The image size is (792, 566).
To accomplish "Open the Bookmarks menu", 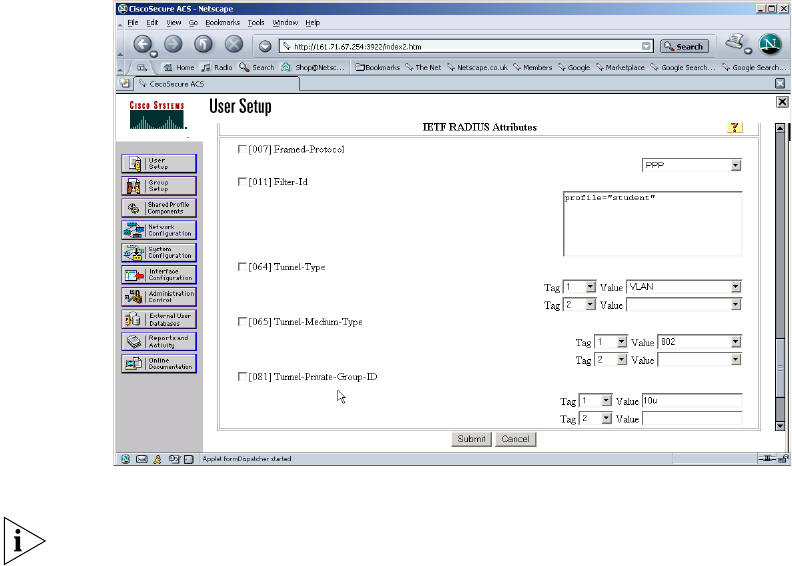I will (222, 23).
